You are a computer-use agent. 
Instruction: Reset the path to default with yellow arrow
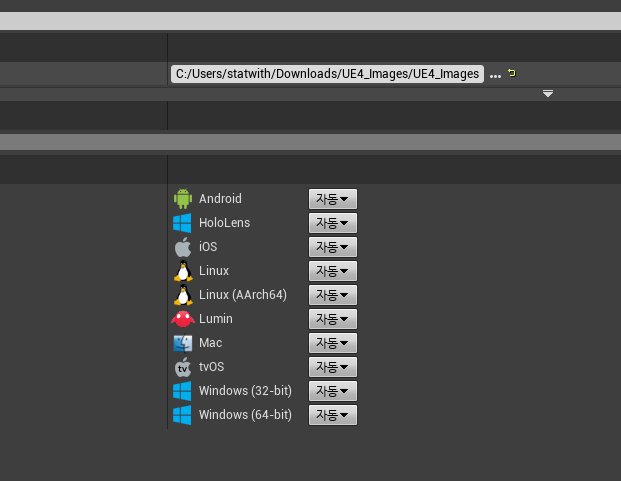pyautogui.click(x=512, y=73)
